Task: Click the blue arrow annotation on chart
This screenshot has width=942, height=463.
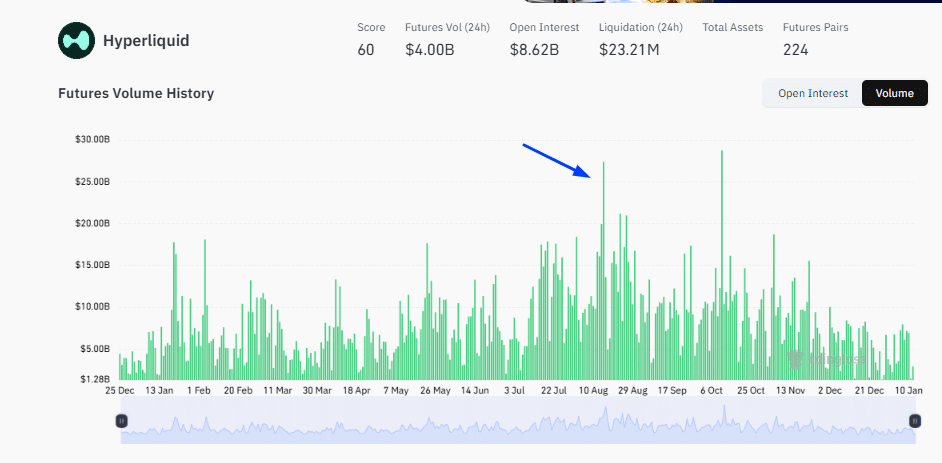Action: point(558,161)
